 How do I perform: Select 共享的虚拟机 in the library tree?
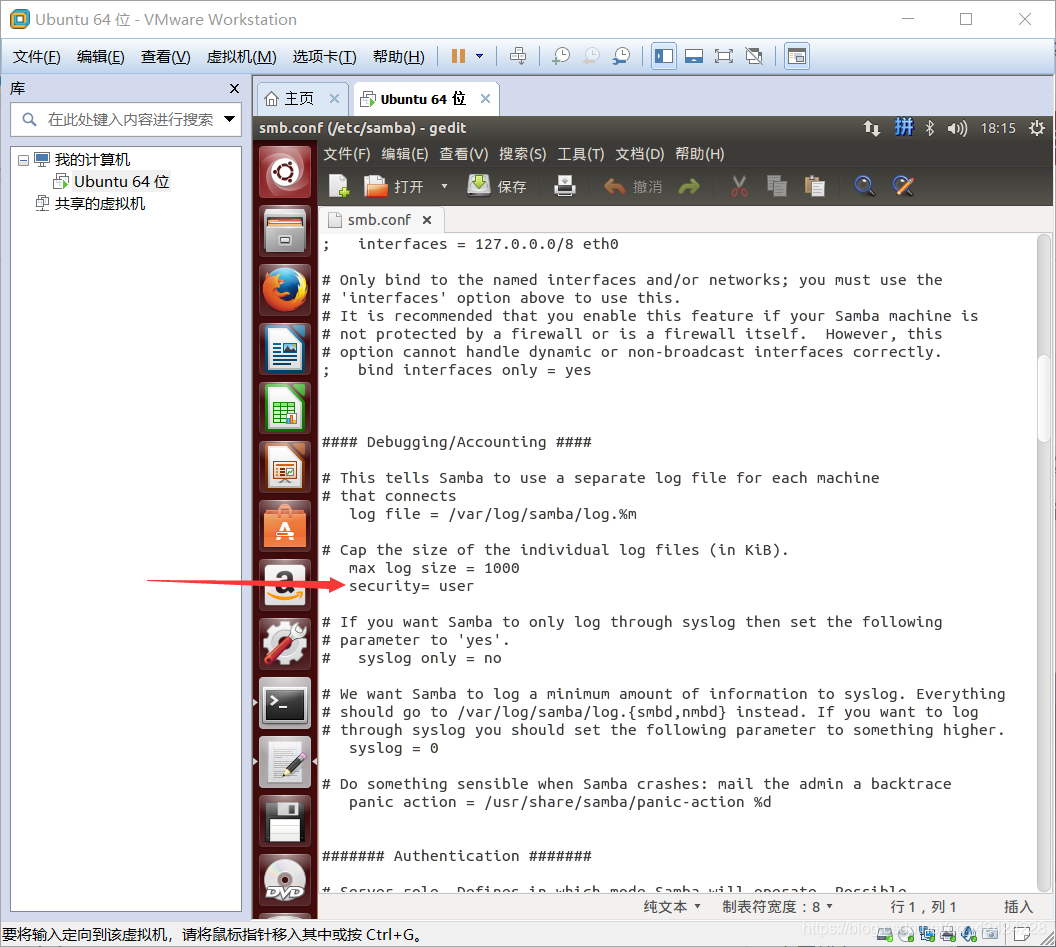click(99, 203)
